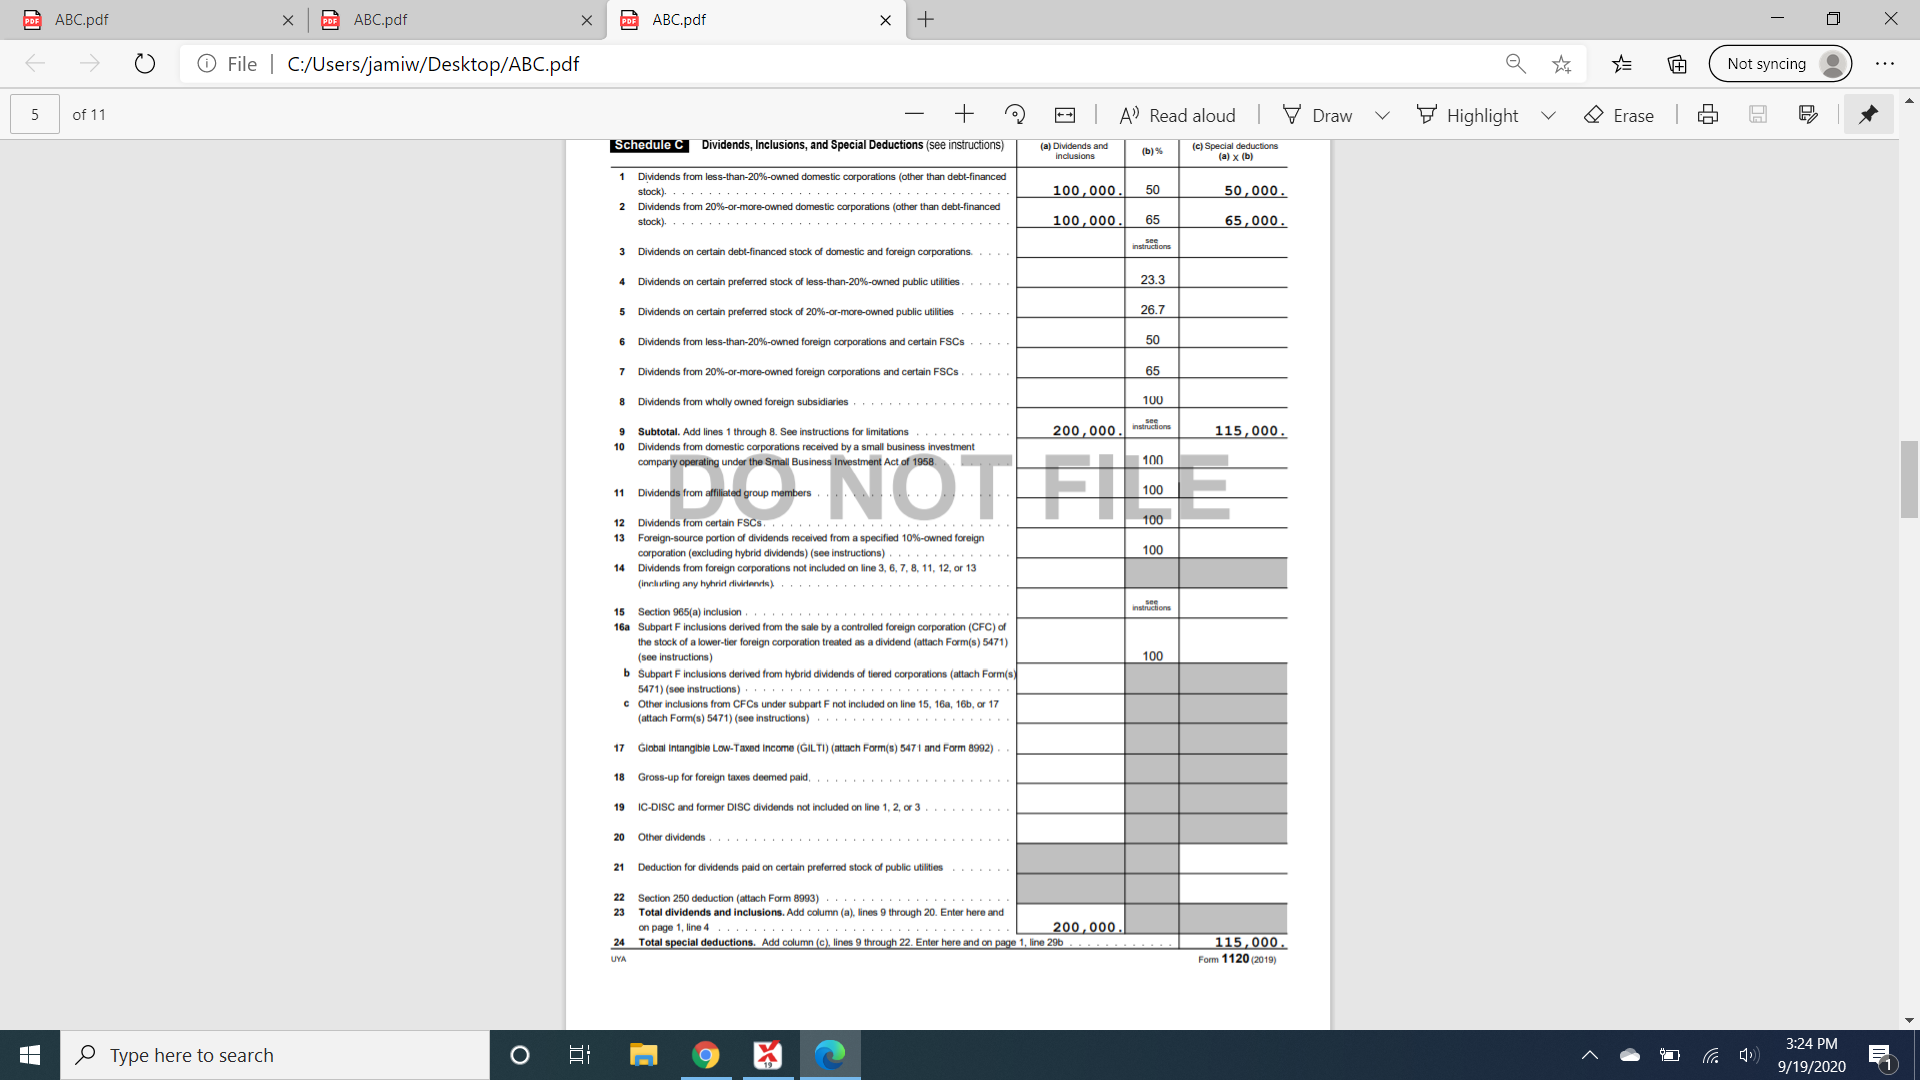Viewport: 1920px width, 1080px height.
Task: Add this page to favorites
Action: [1562, 63]
